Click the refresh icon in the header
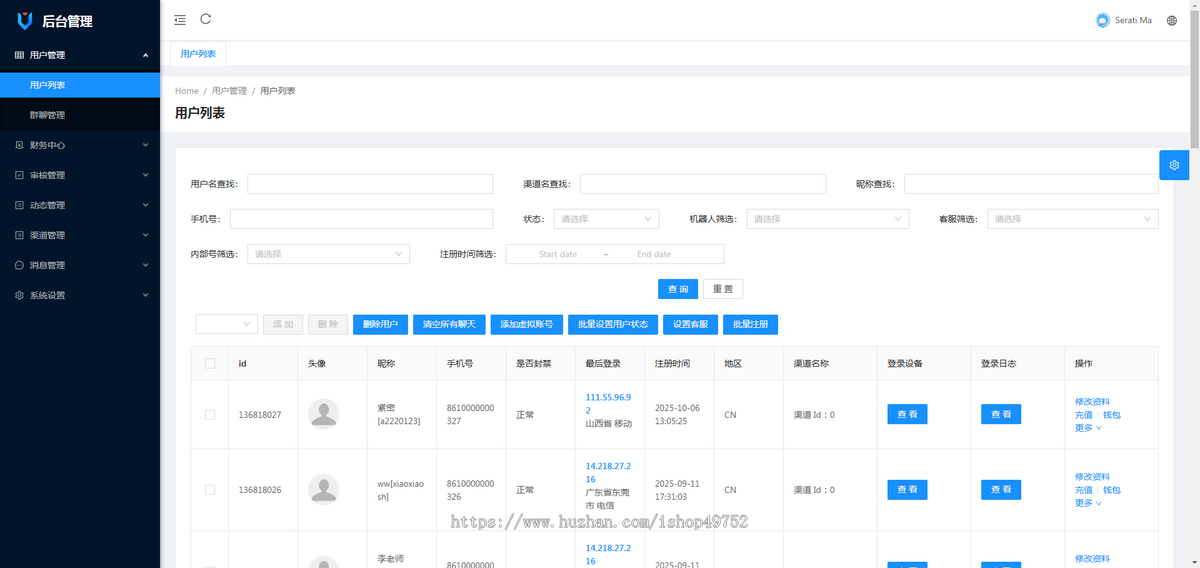Screen dimensions: 1200x568 pyautogui.click(x=206, y=19)
